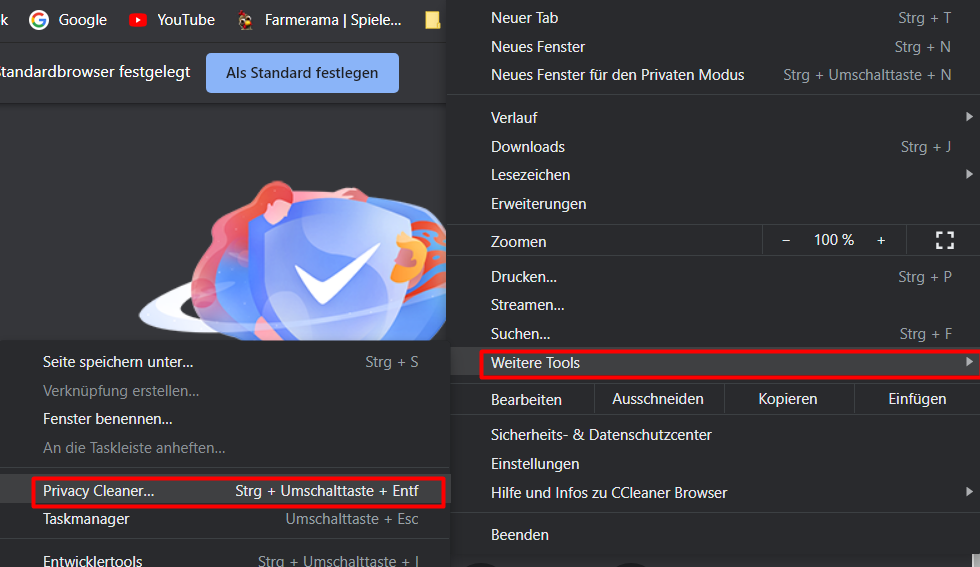Click Als Standard festlegen button
The width and height of the screenshot is (980, 567).
point(302,73)
